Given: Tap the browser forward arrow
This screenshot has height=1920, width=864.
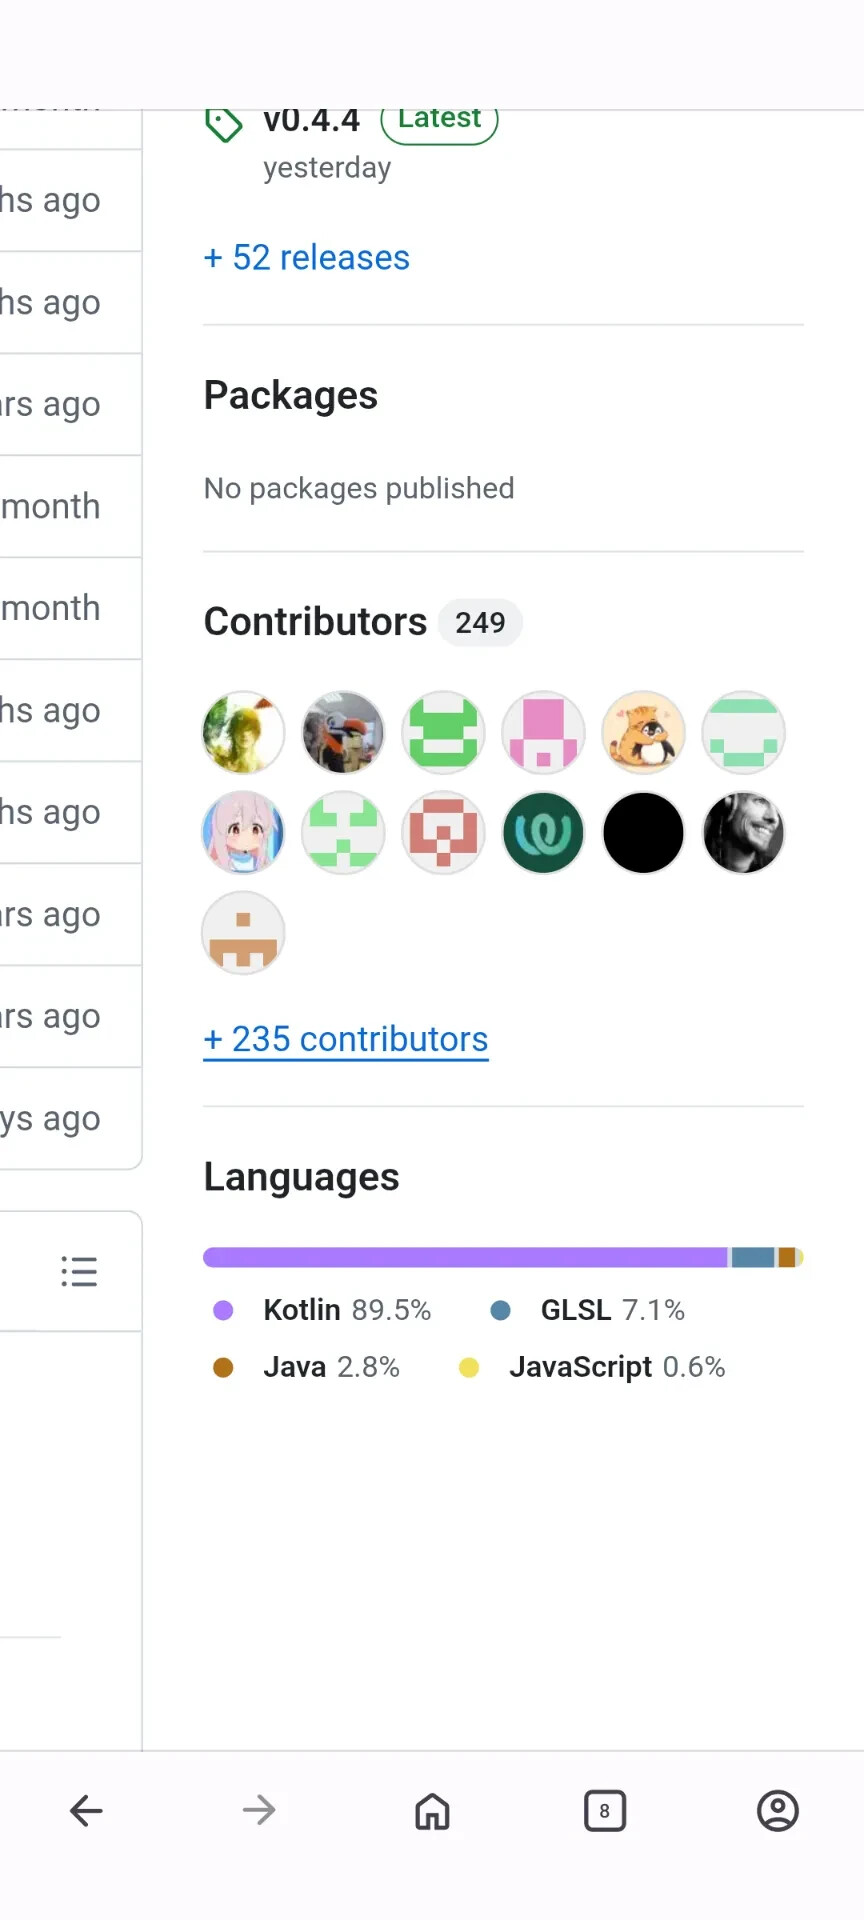Looking at the screenshot, I should pyautogui.click(x=259, y=1810).
